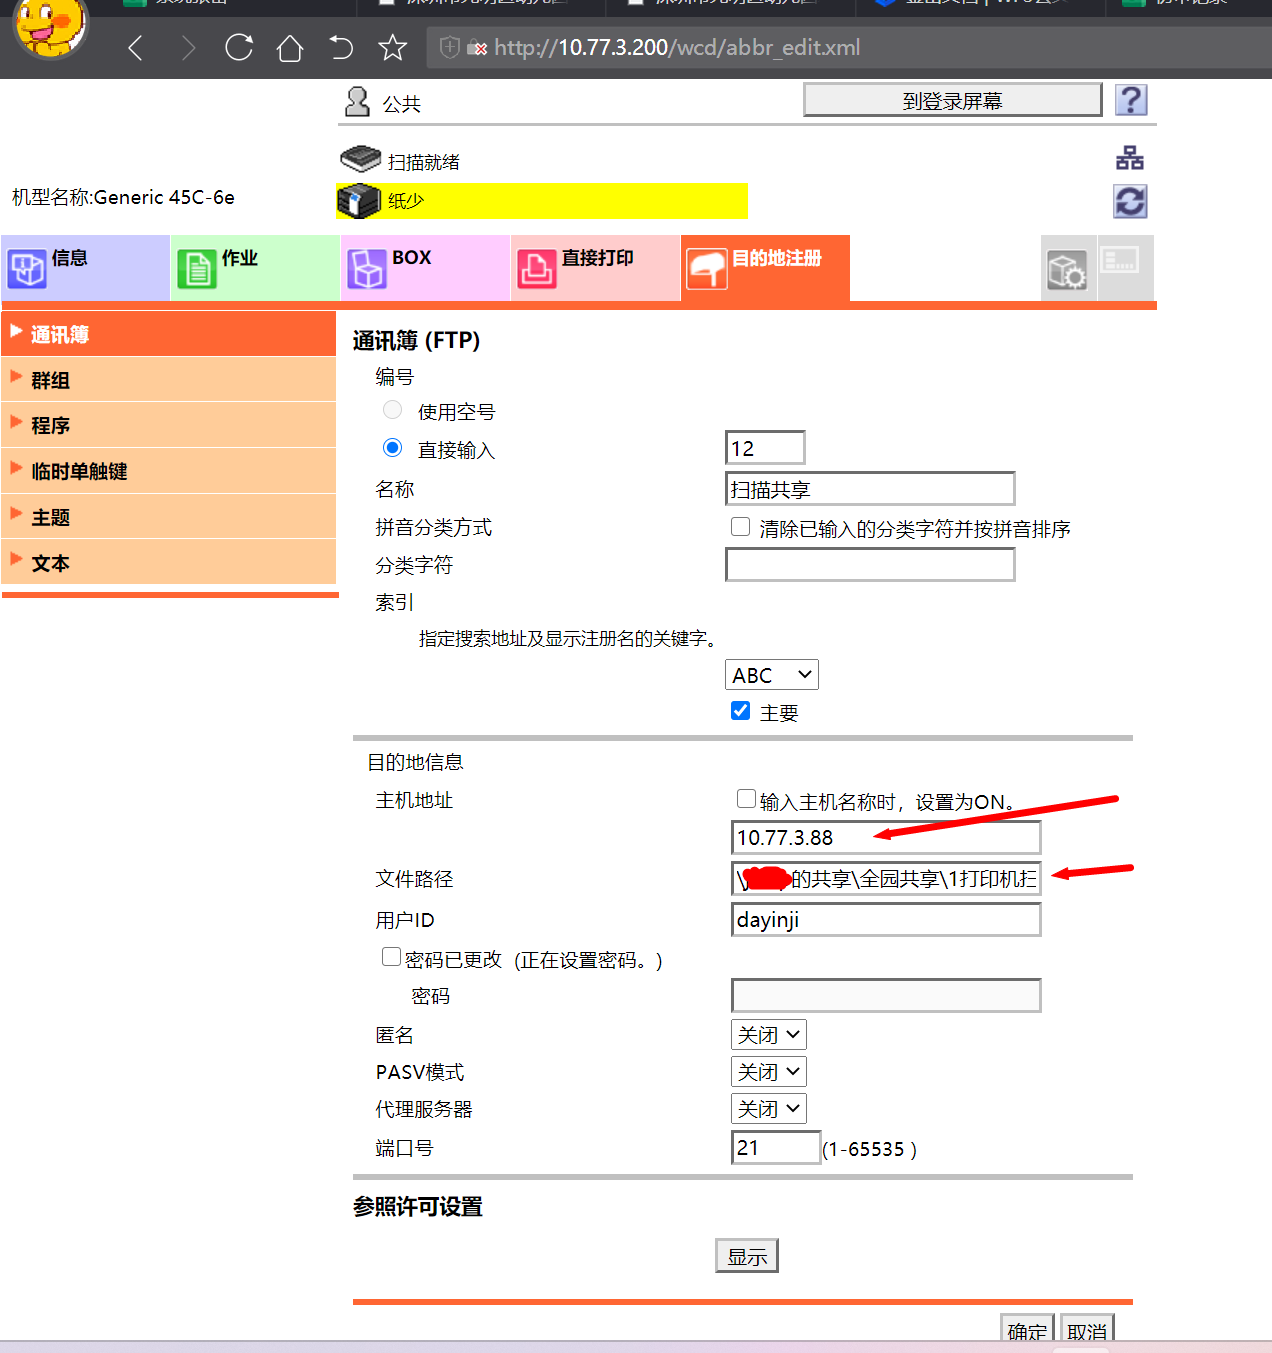Click the public user icon
Image resolution: width=1272 pixels, height=1353 pixels.
pyautogui.click(x=357, y=101)
